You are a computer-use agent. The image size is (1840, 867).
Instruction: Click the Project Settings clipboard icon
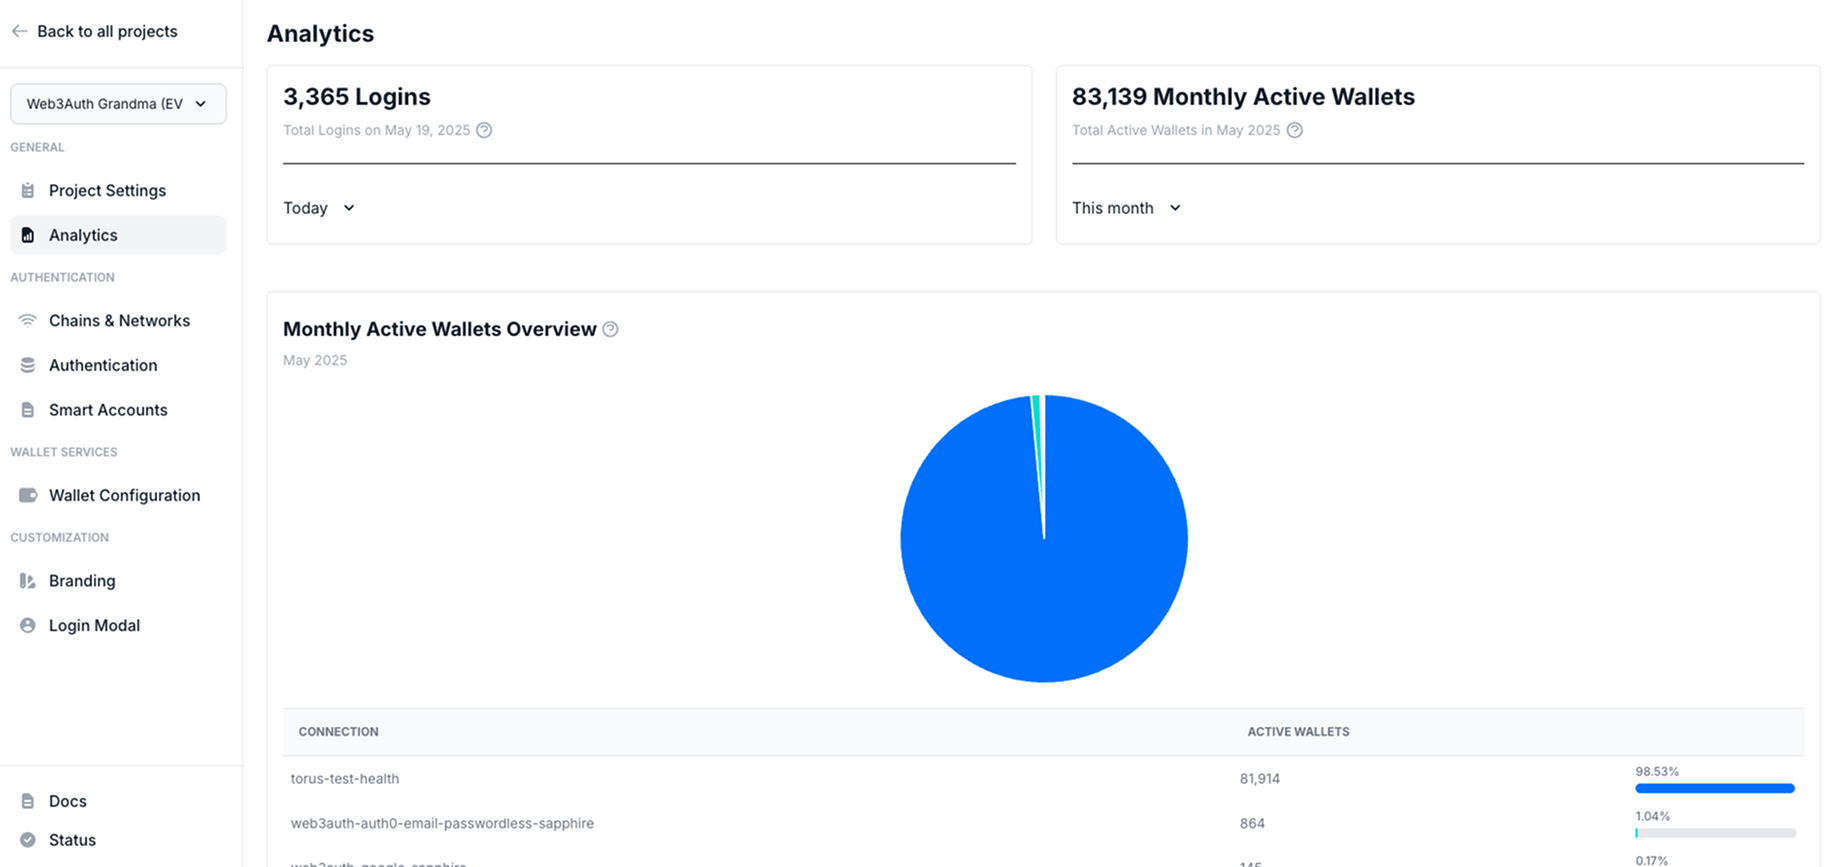tap(28, 191)
